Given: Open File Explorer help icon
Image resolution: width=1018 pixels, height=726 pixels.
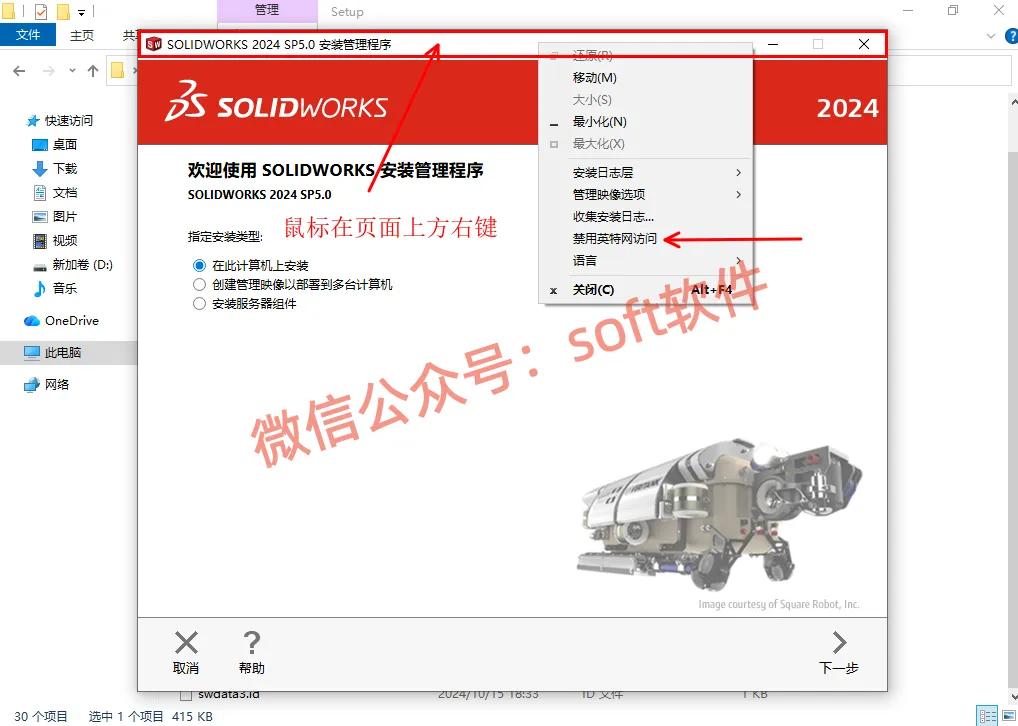Looking at the screenshot, I should pos(1012,36).
